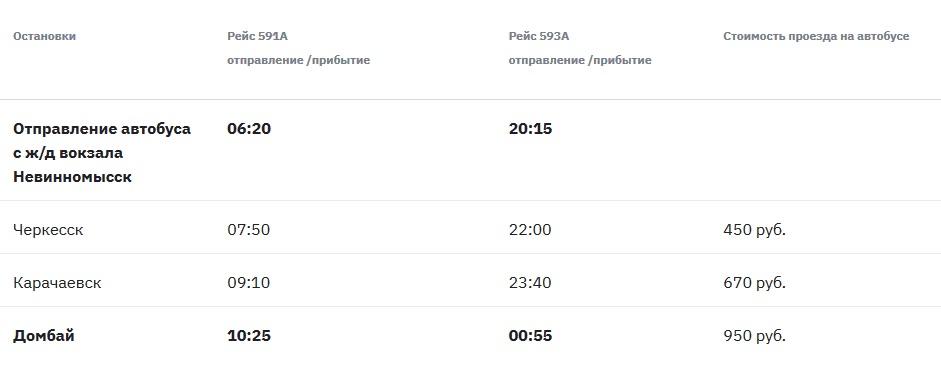This screenshot has height=365, width=941.
Task: Click the 950 руб. fare
Action: [754, 336]
